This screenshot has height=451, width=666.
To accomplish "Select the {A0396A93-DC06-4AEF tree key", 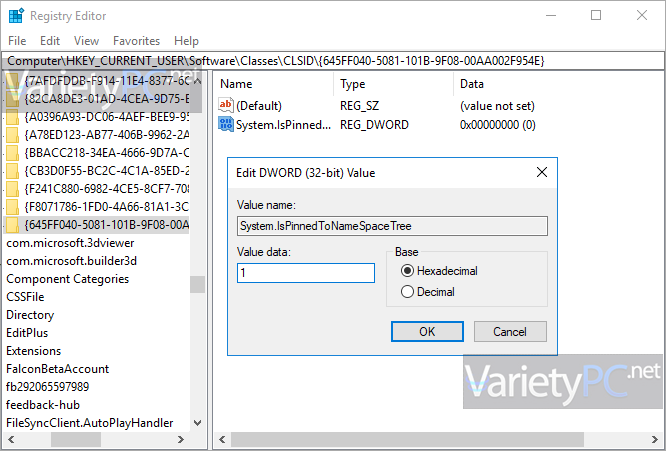I will [107, 117].
